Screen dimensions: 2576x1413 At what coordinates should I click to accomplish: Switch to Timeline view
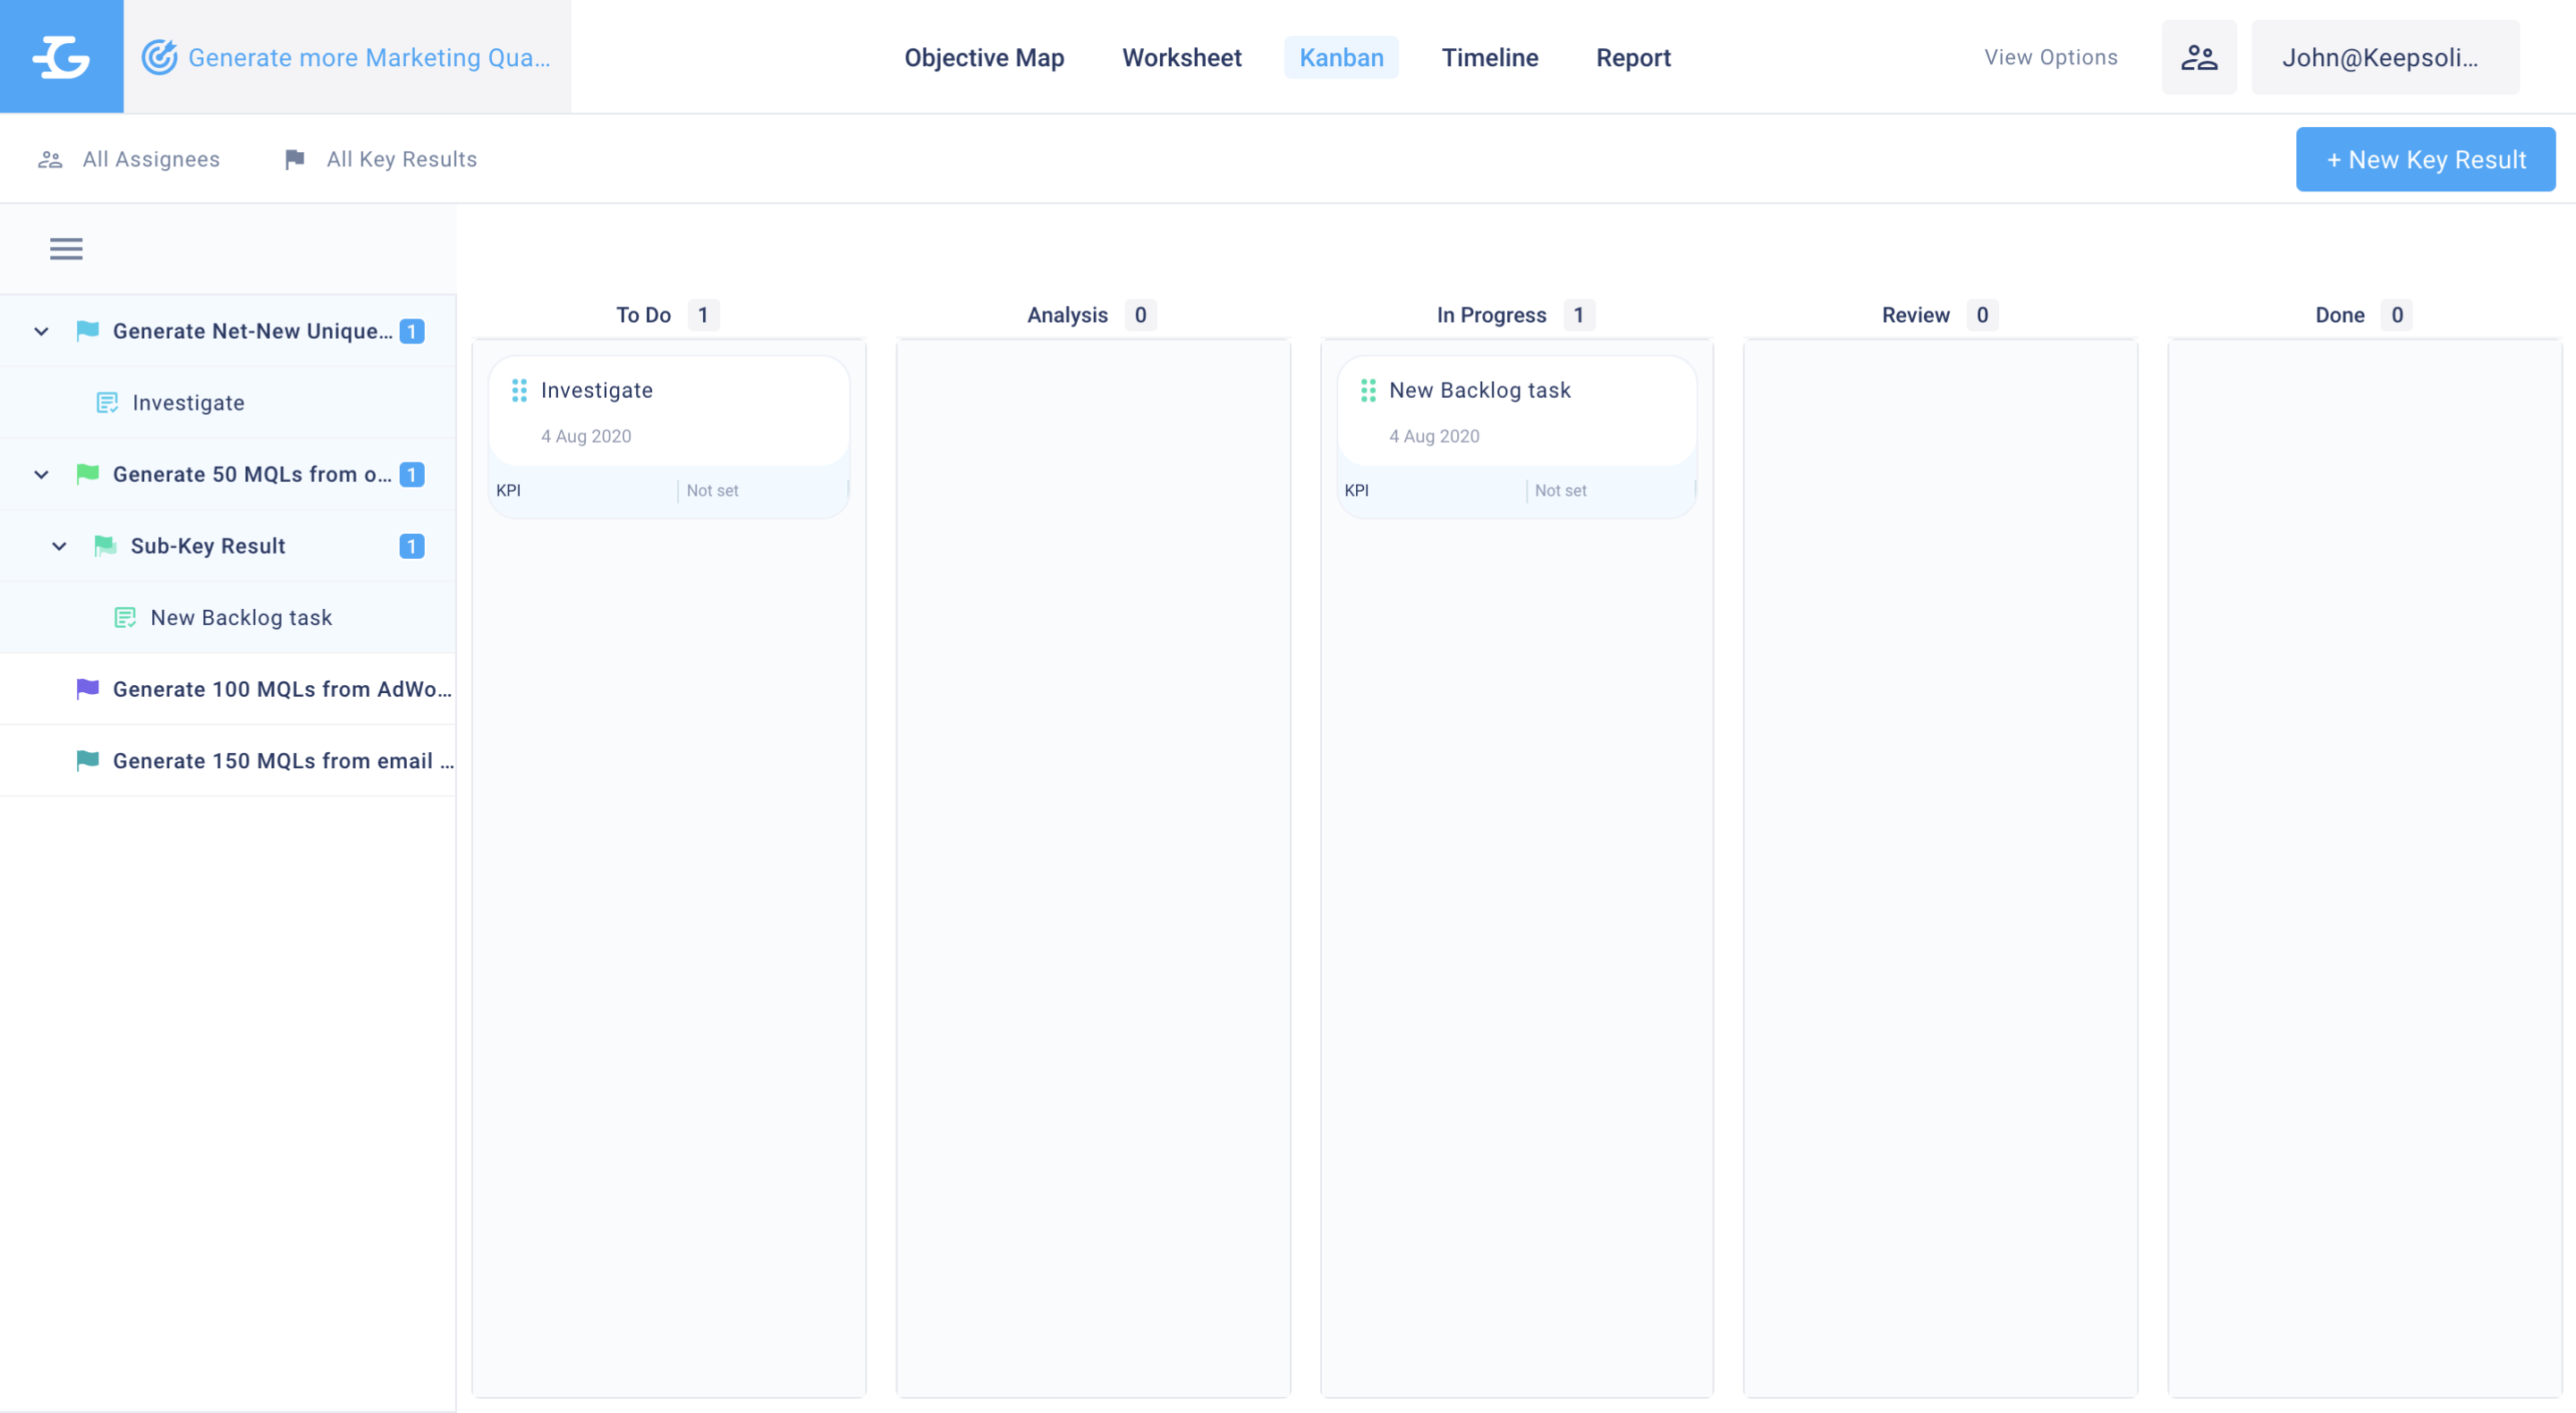[1490, 57]
